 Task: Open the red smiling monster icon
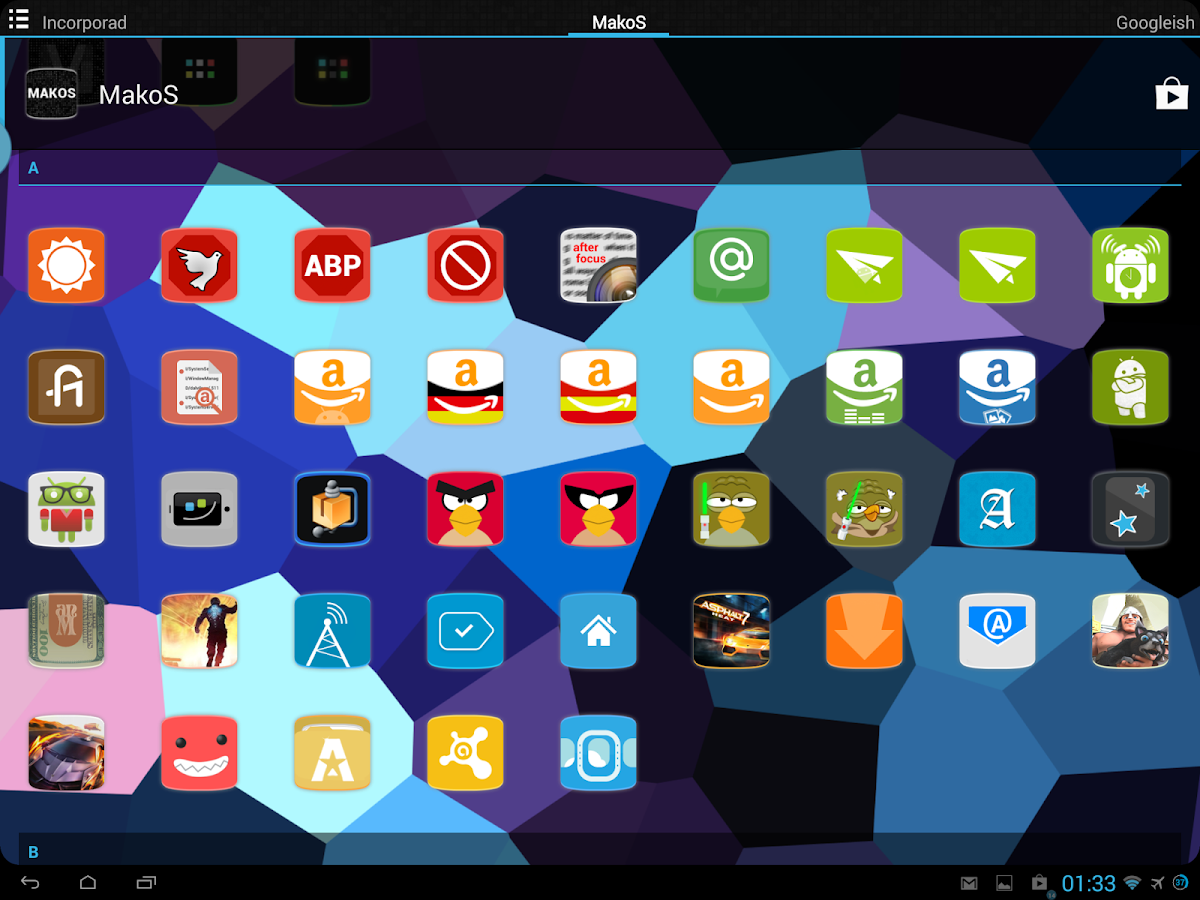coord(199,753)
